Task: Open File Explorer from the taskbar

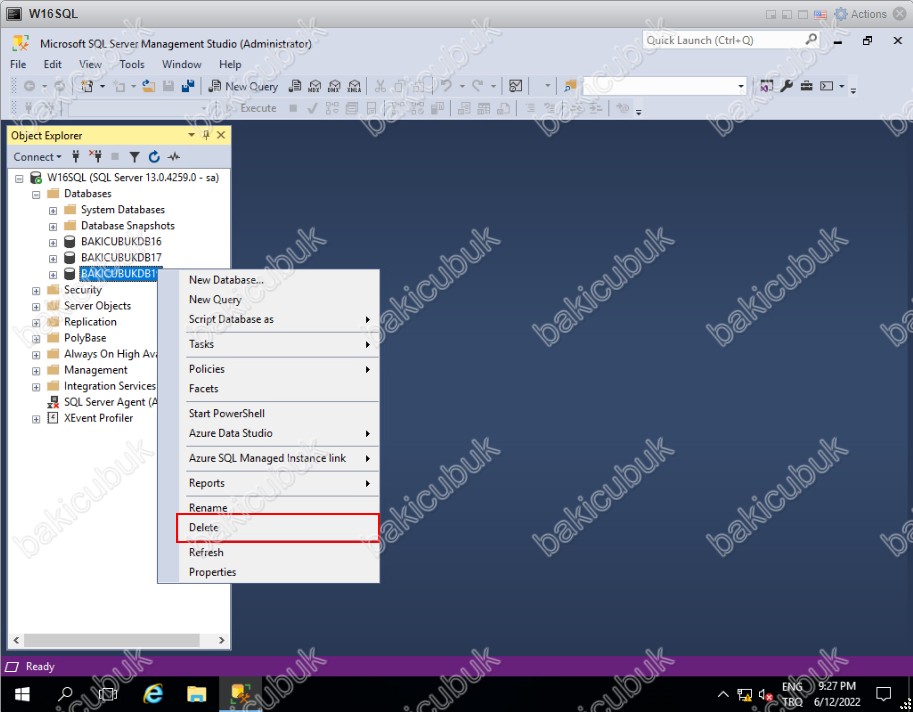Action: pos(197,694)
